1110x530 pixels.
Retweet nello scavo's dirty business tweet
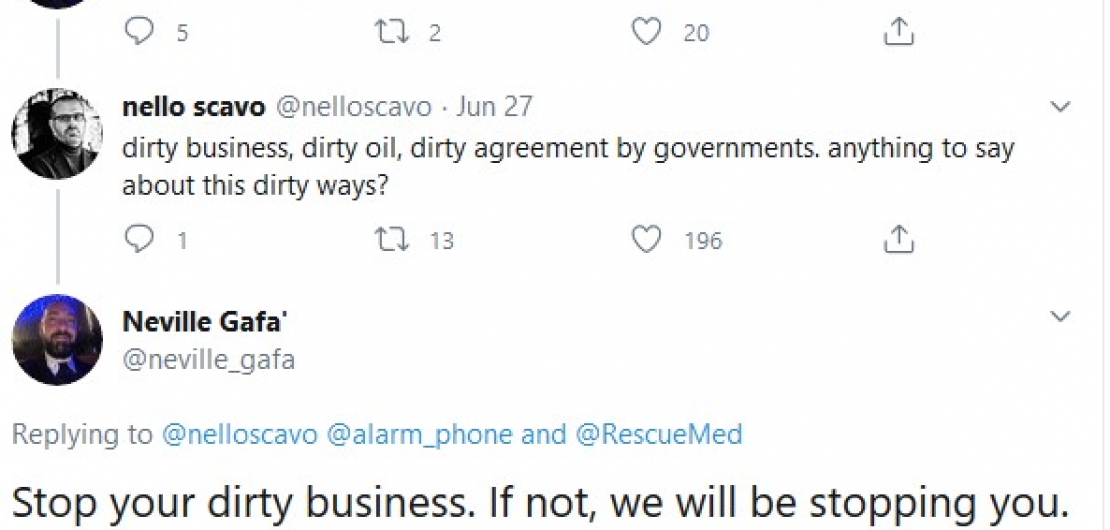391,239
